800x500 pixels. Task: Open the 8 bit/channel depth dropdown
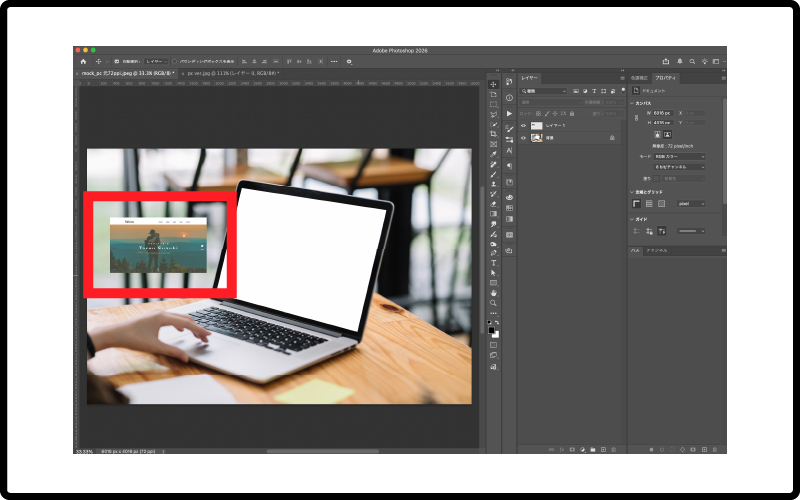pyautogui.click(x=679, y=167)
